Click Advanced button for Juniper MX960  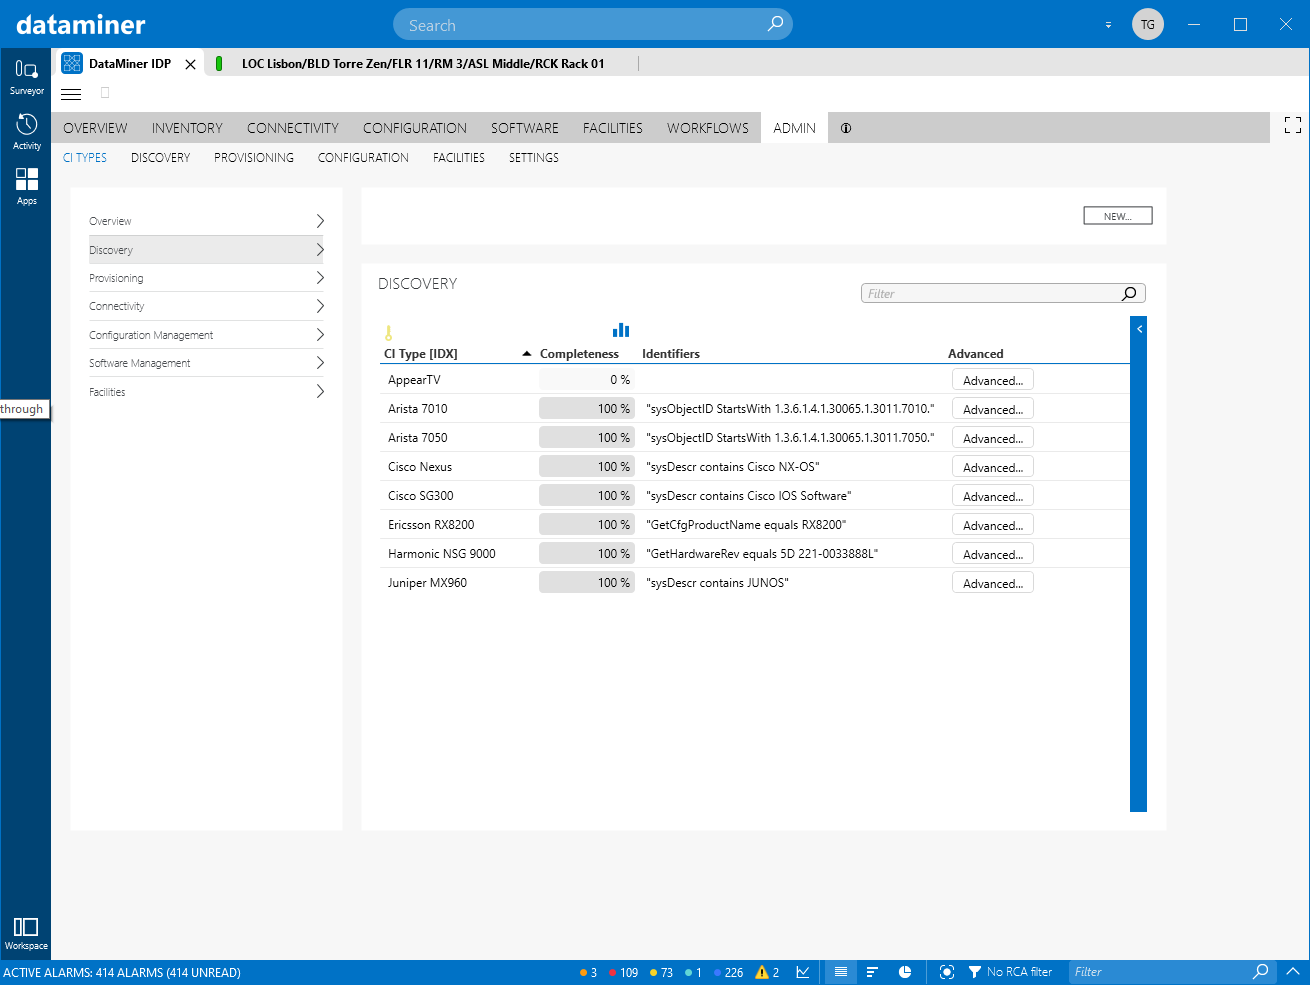(992, 583)
